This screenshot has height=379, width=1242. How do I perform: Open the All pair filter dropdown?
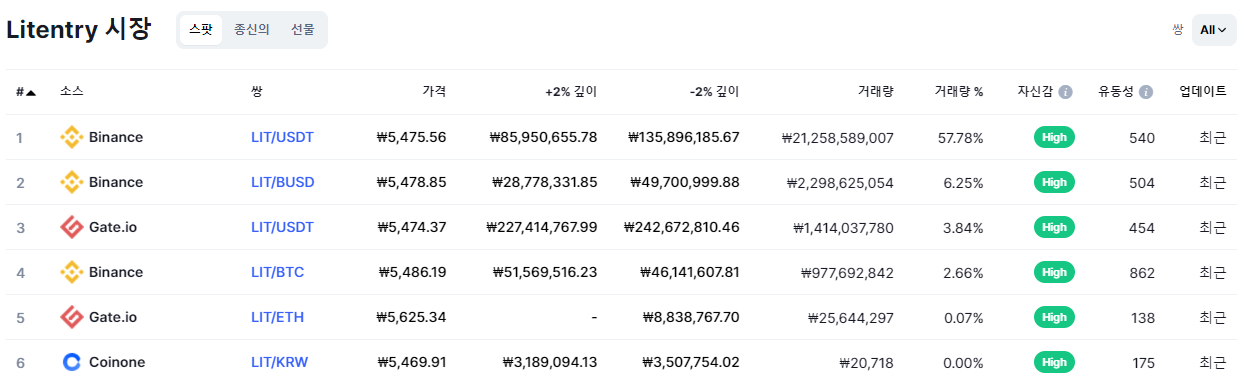[1214, 30]
